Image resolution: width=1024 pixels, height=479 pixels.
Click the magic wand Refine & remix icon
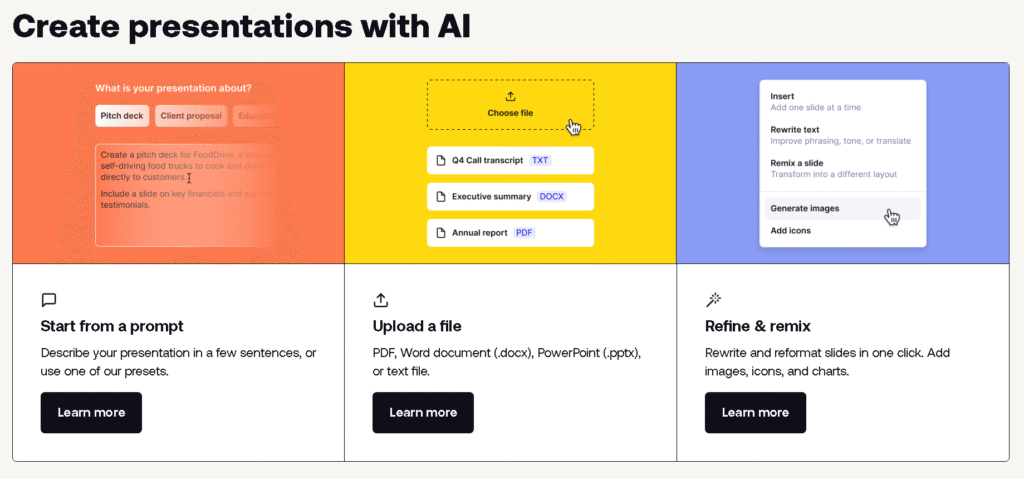tap(713, 299)
